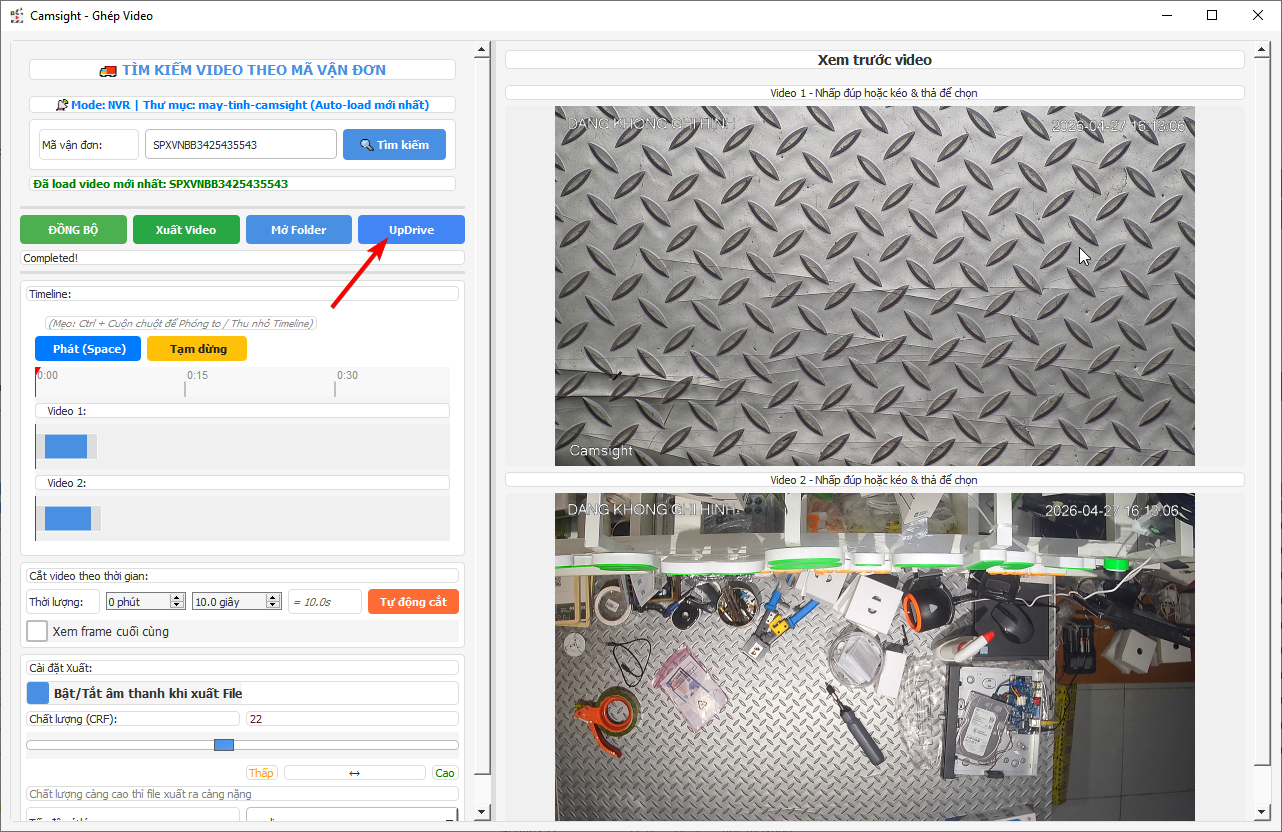Decrease the giây seconds spinner value
Viewport: 1282px width, 832px height.
[x=273, y=605]
